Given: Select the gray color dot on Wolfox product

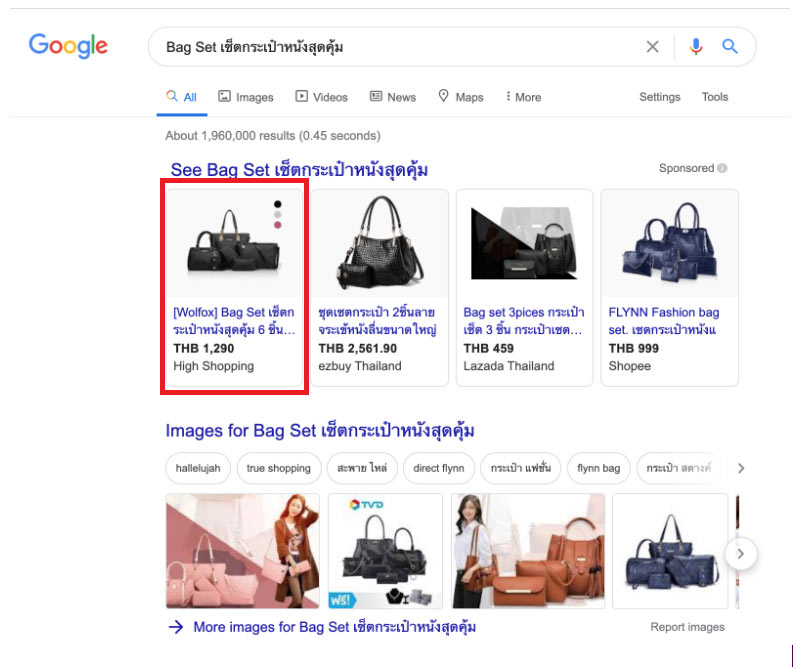Looking at the screenshot, I should point(278,215).
